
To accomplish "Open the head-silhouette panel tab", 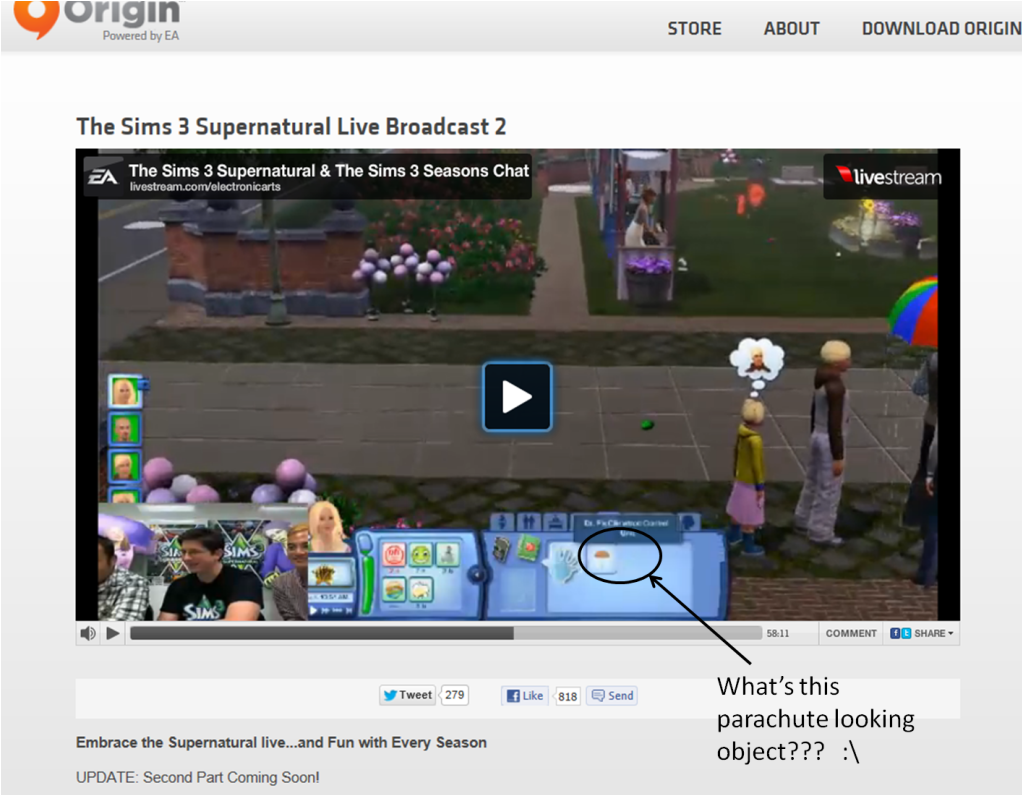I will pos(689,522).
